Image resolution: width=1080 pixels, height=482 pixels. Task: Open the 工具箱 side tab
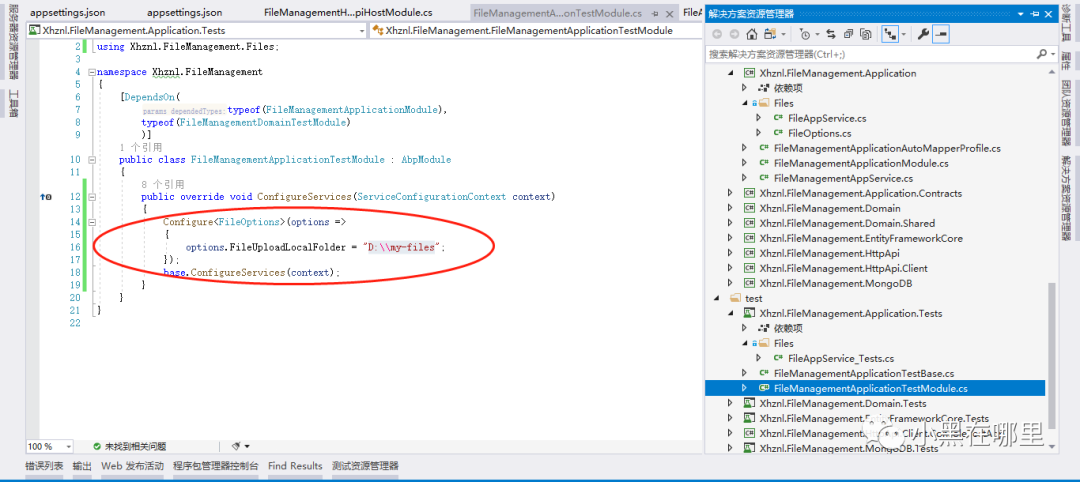click(13, 104)
